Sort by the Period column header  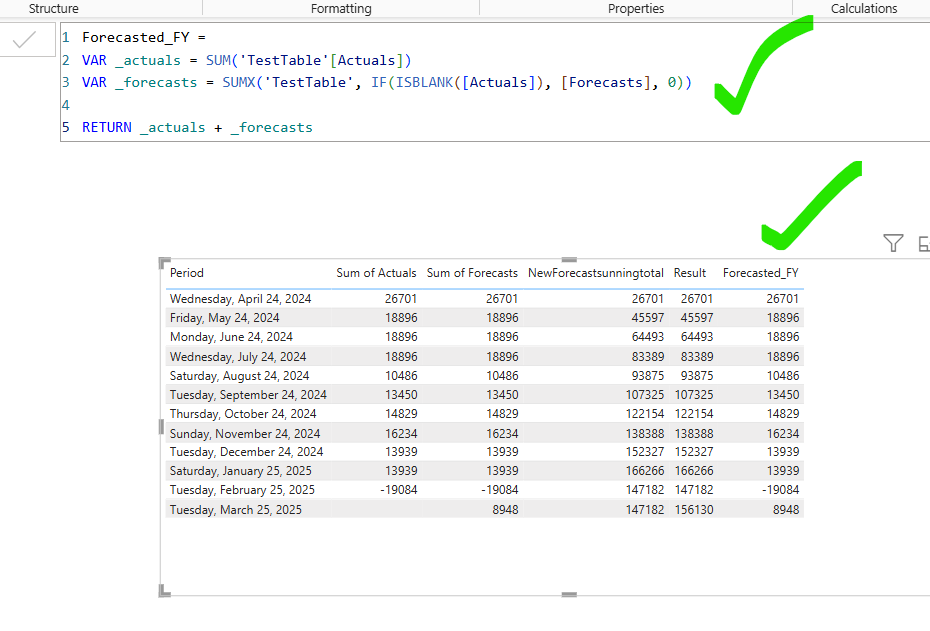coord(187,273)
